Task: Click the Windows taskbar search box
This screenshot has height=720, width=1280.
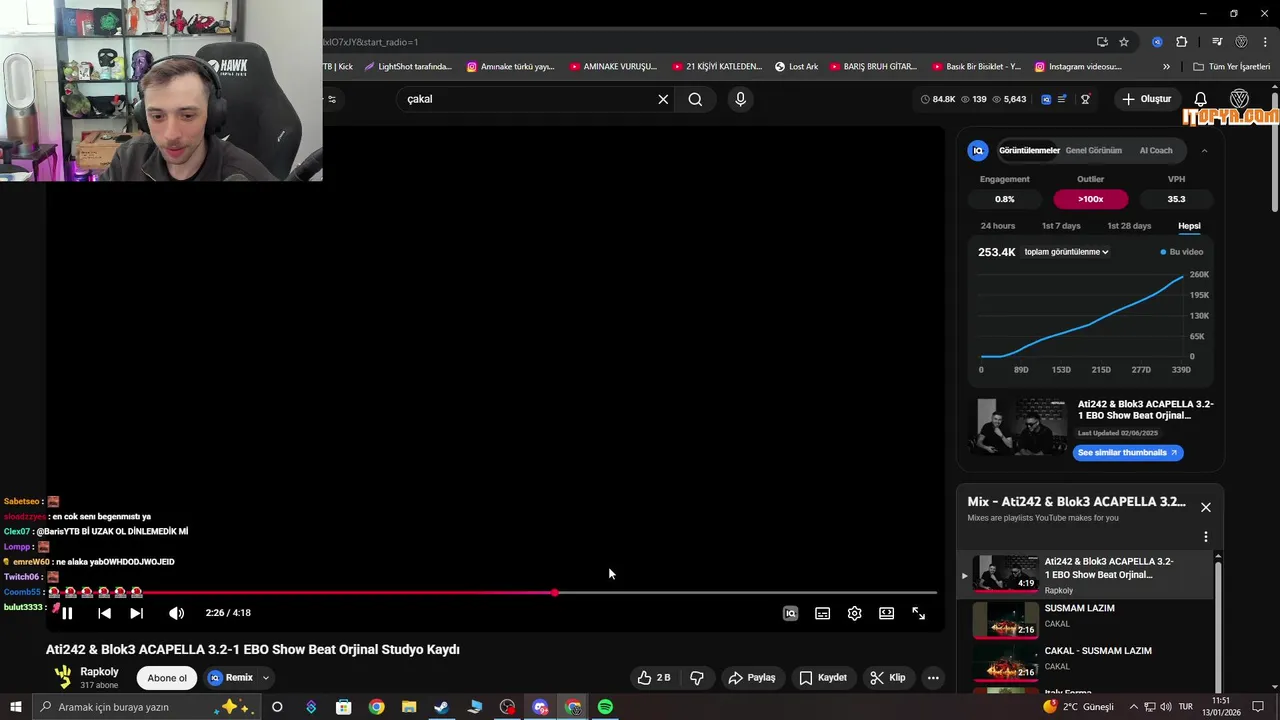Action: (x=146, y=707)
